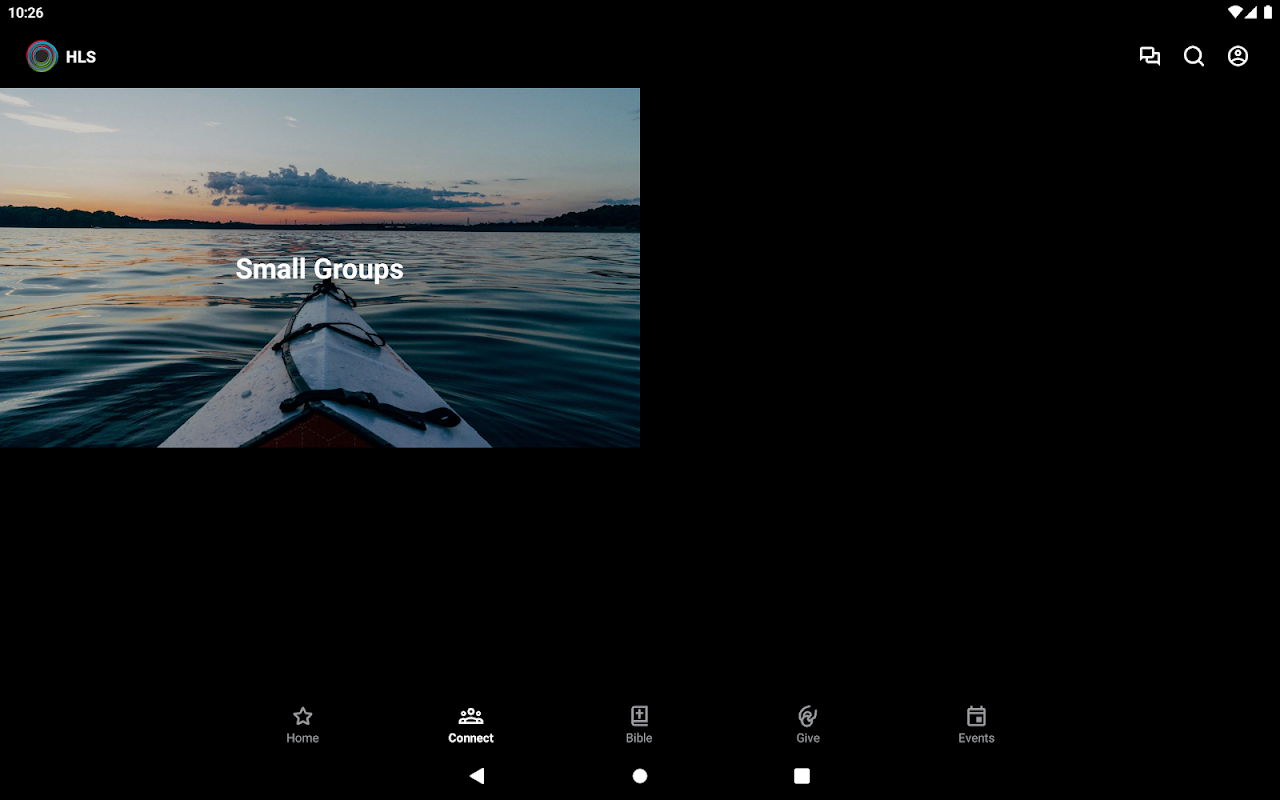This screenshot has width=1280, height=800.
Task: Click the Small Groups title text
Action: click(x=320, y=269)
